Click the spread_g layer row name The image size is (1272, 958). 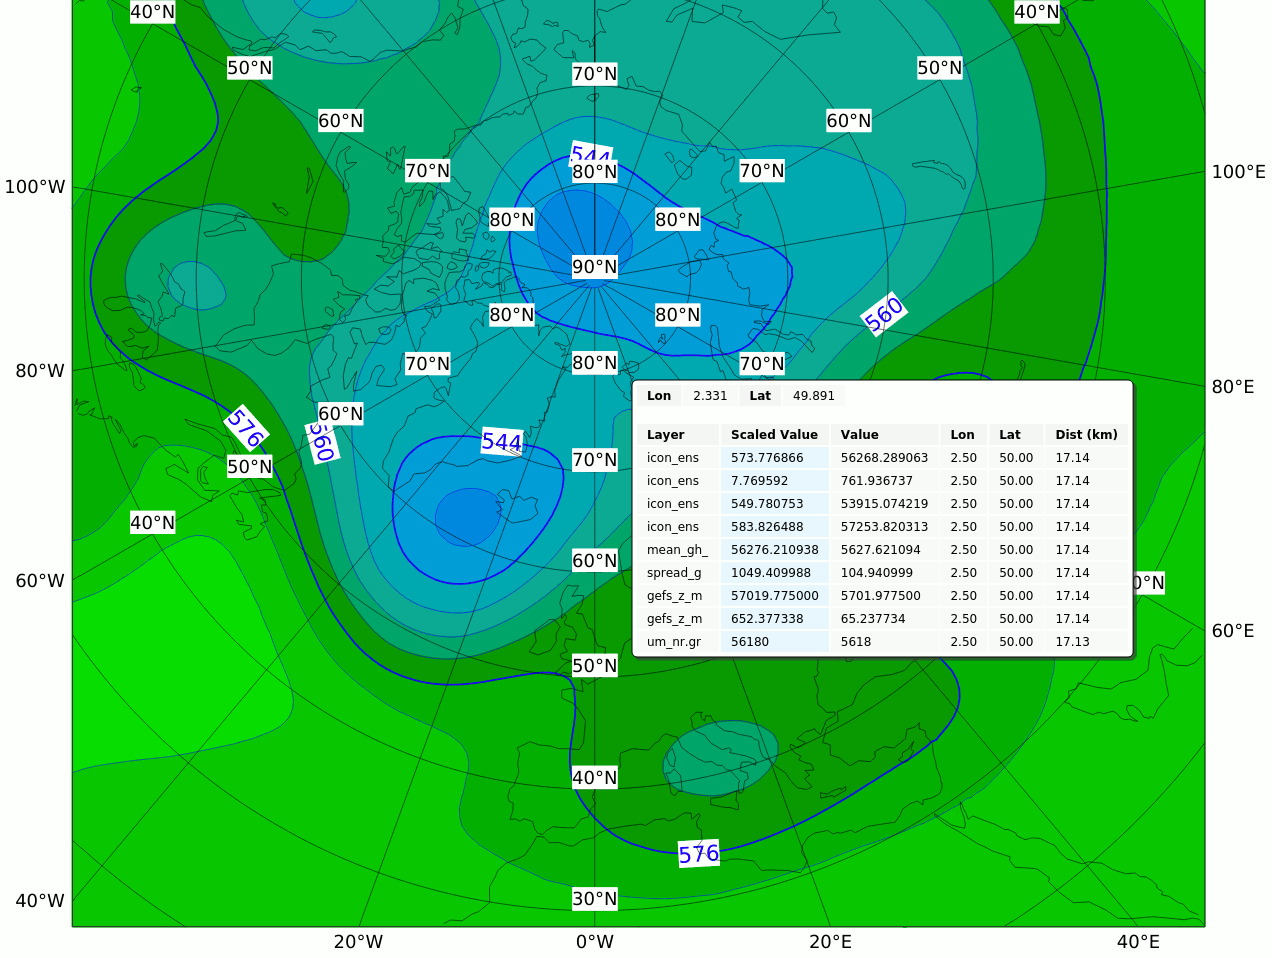[x=678, y=573]
